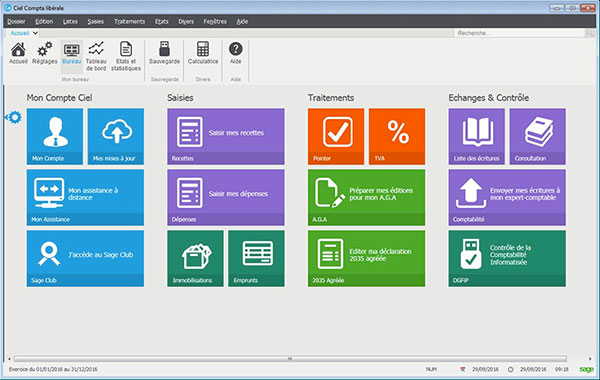Open the Fenêtres menu

215,21
